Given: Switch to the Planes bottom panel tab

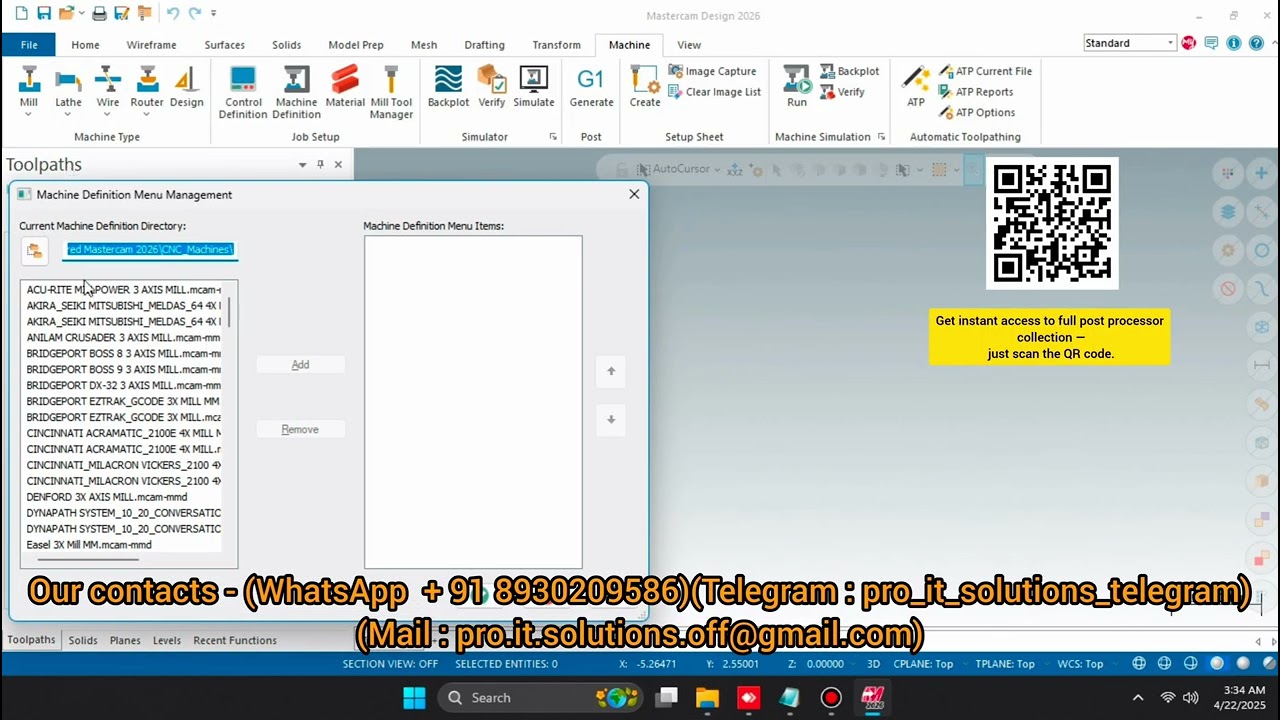Looking at the screenshot, I should tap(125, 640).
